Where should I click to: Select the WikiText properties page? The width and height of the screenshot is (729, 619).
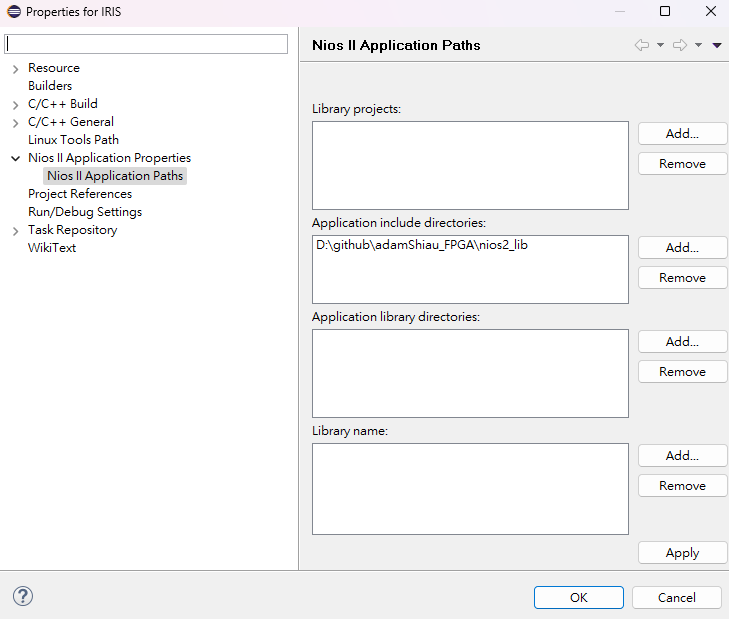pos(52,248)
